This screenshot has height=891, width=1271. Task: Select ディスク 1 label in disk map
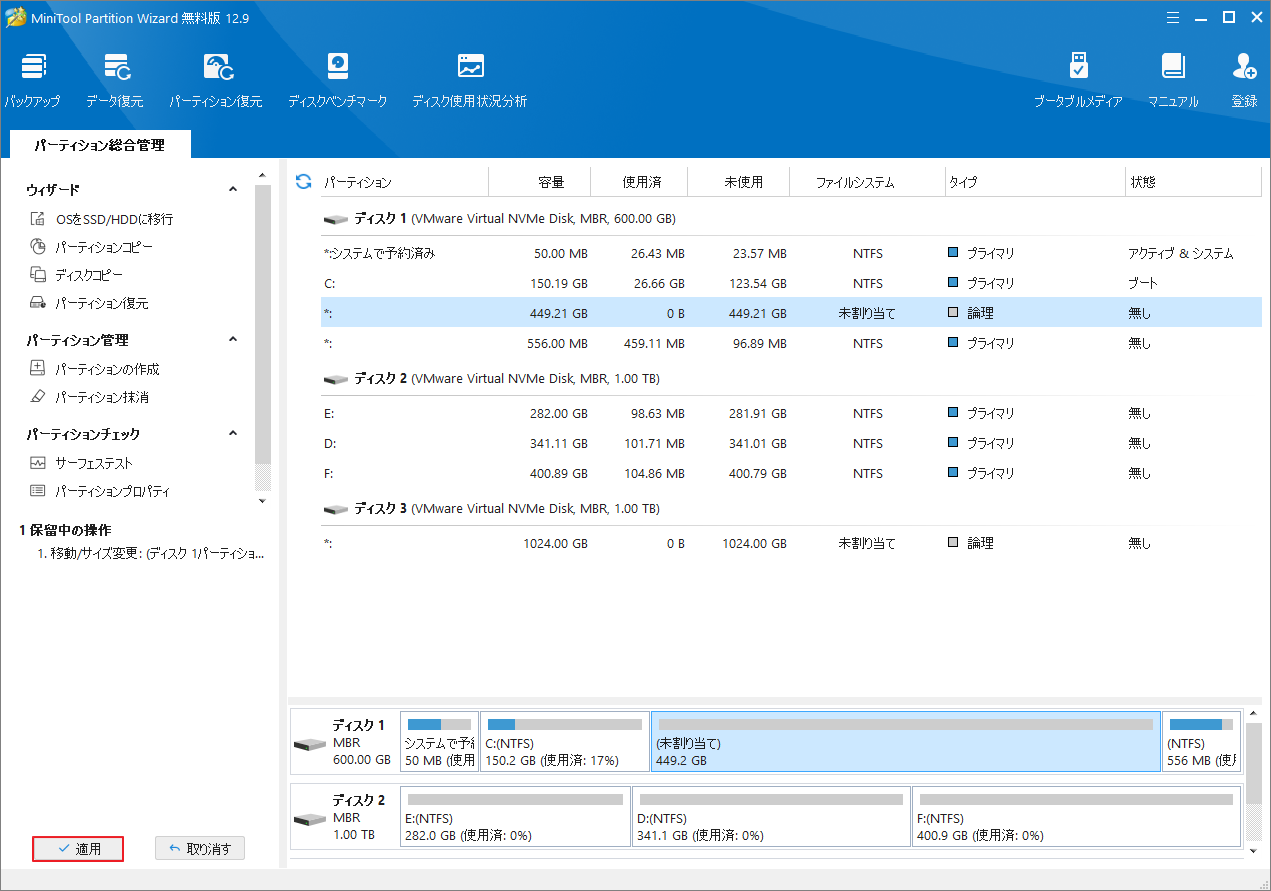pyautogui.click(x=359, y=726)
